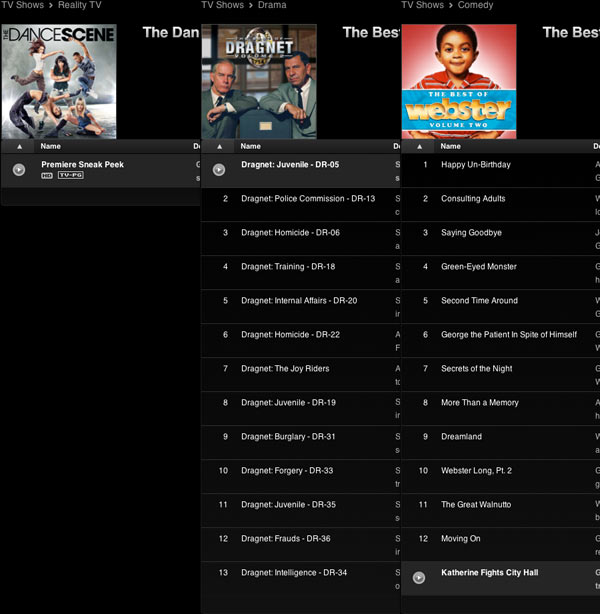Open the Reality TV breadcrumb link
Screen dimensions: 600x614
point(82,5)
